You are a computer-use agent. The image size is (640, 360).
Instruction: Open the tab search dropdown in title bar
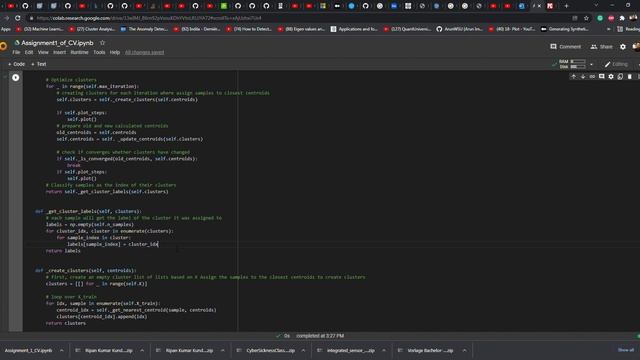click(x=596, y=6)
